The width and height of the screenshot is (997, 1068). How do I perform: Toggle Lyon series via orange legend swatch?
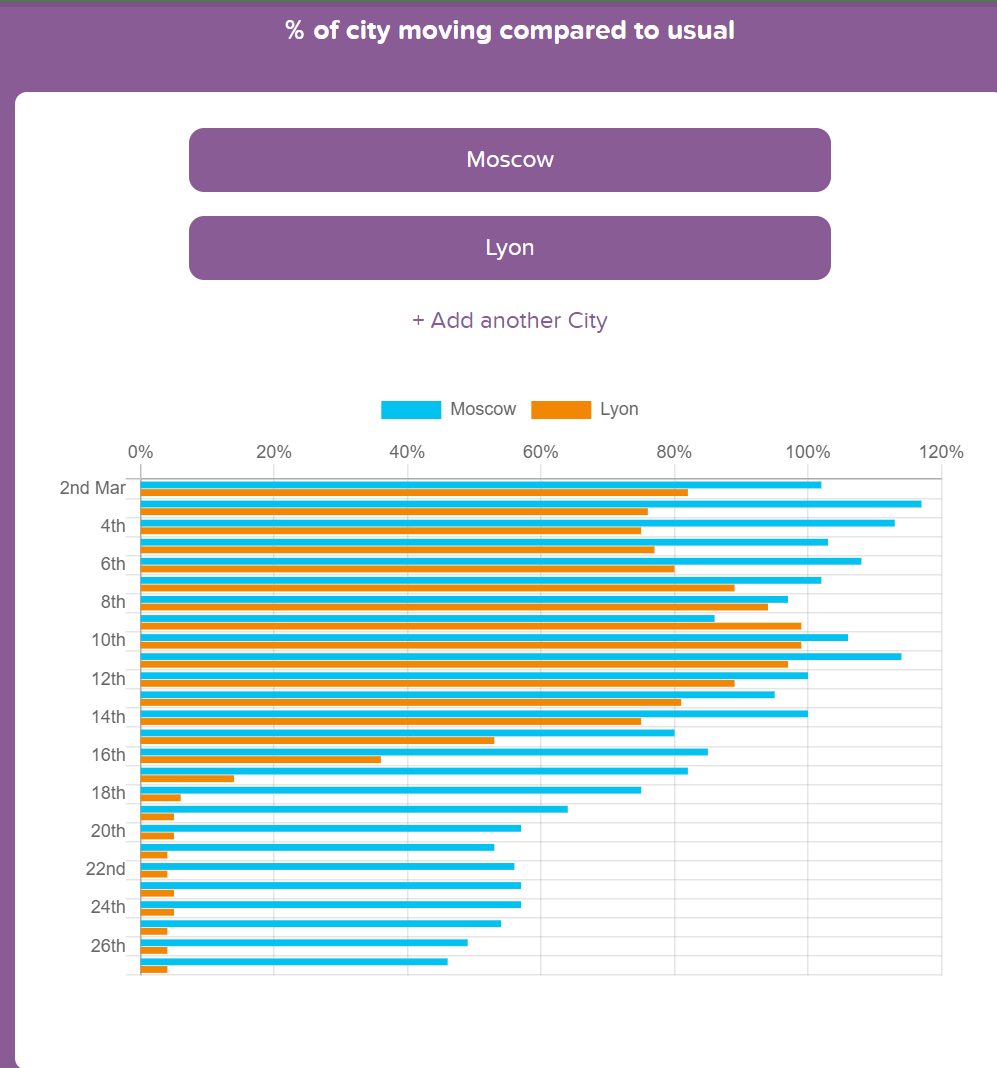tap(560, 409)
